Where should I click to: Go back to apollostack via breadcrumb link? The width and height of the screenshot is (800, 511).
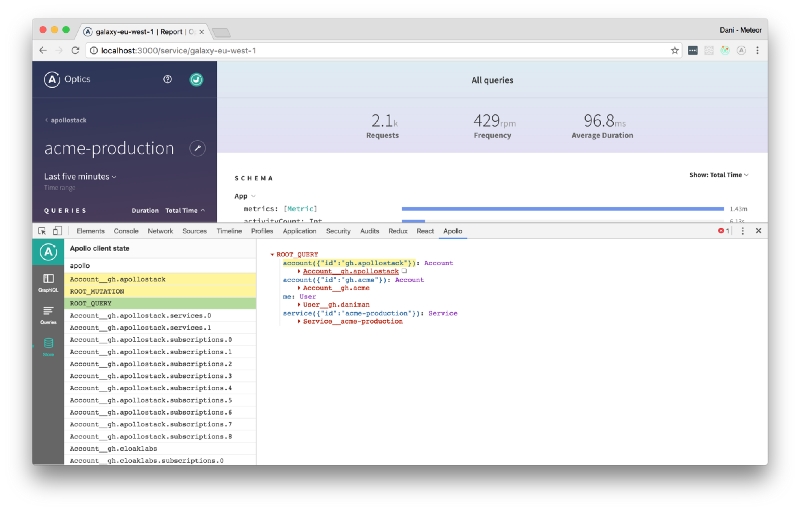coord(66,120)
